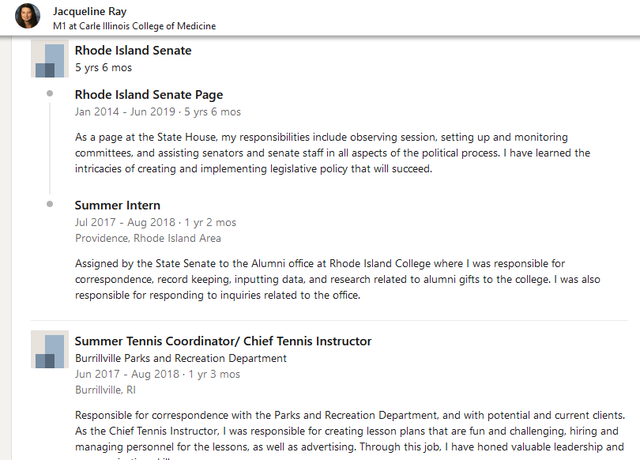Select the M1 at Carle Illinois College headline

tap(134, 26)
